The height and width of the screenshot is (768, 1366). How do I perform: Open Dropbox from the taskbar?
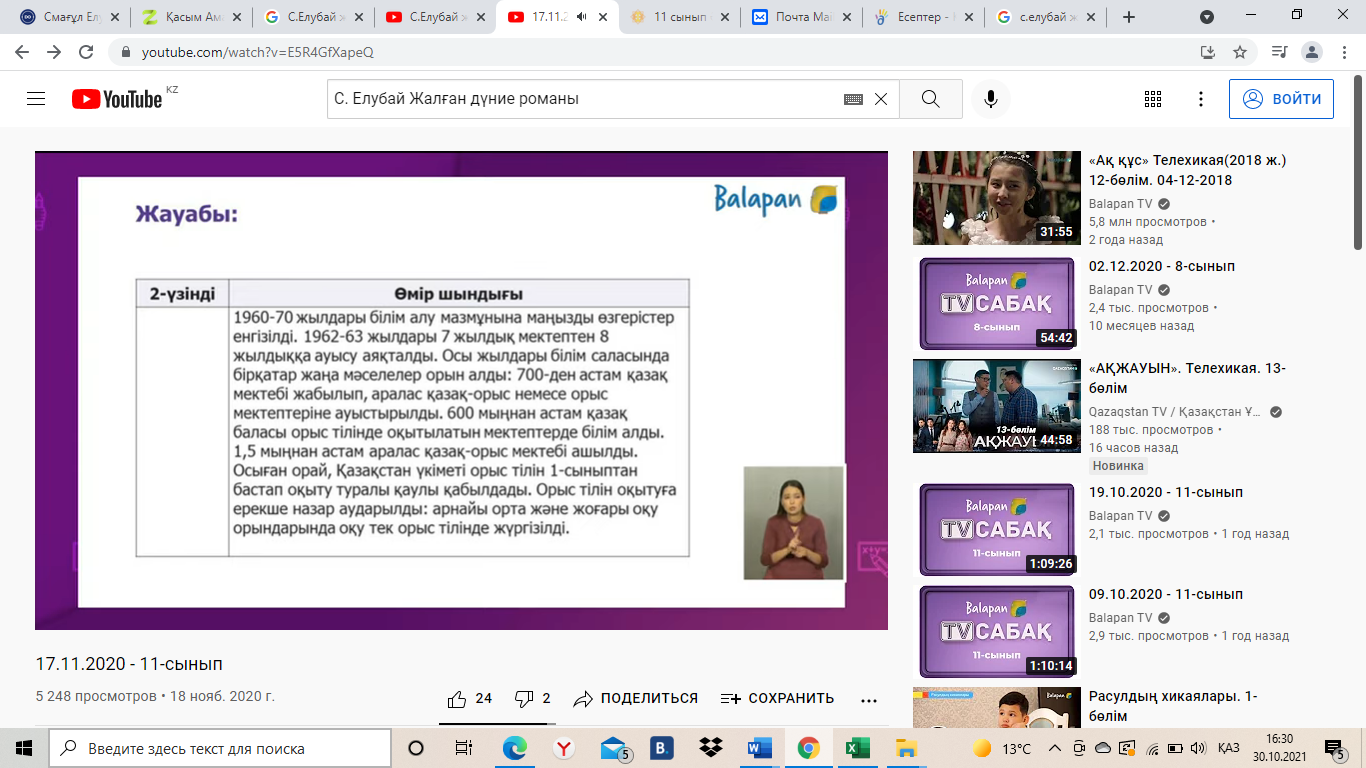coord(711,748)
